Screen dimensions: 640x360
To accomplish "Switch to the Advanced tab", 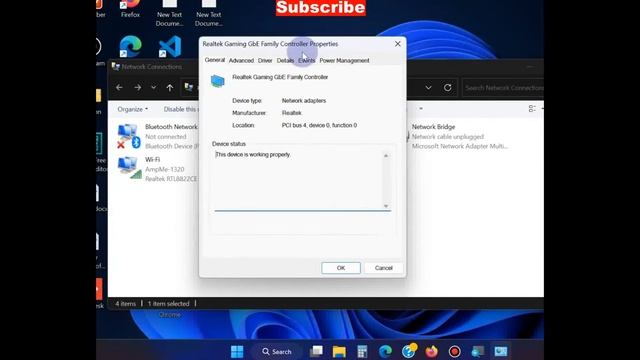I will point(241,60).
